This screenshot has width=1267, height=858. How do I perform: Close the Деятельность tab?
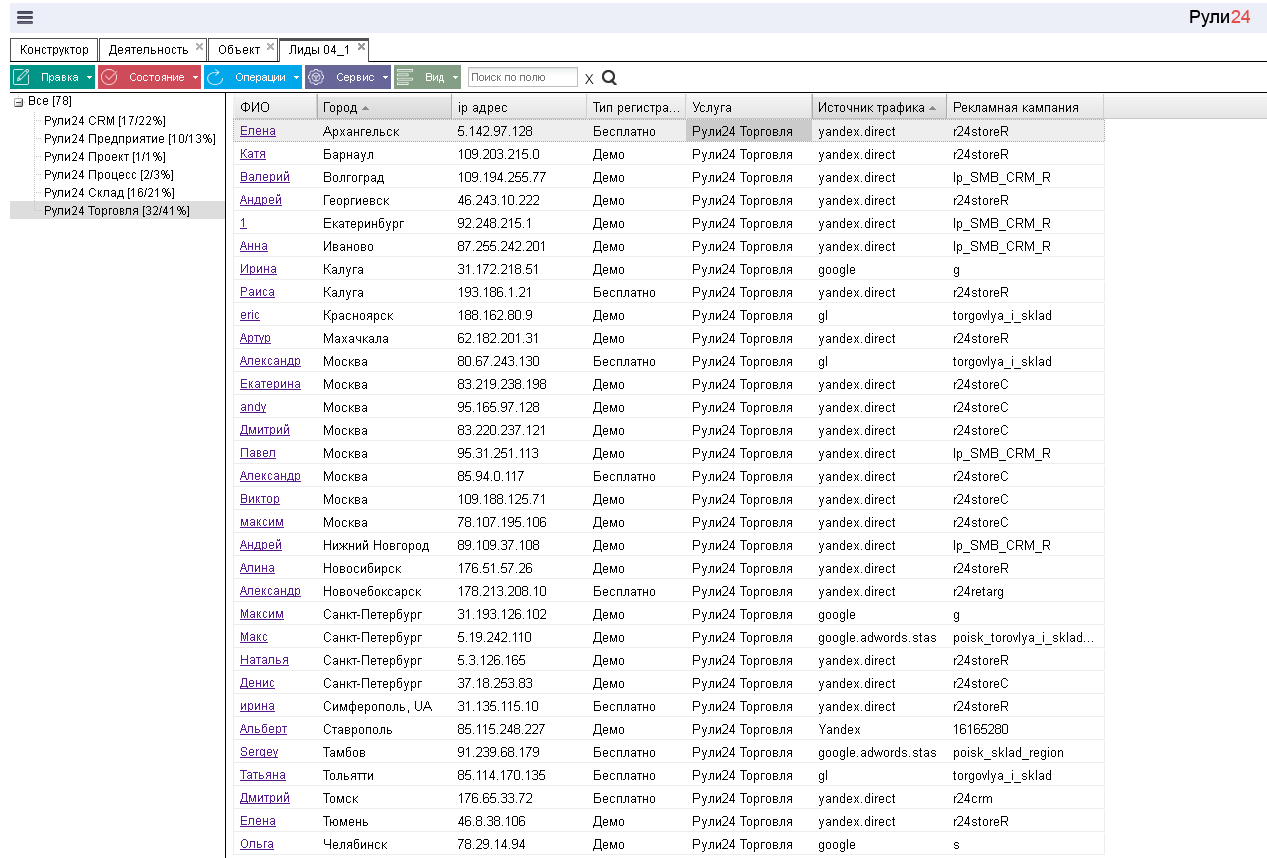tap(199, 46)
